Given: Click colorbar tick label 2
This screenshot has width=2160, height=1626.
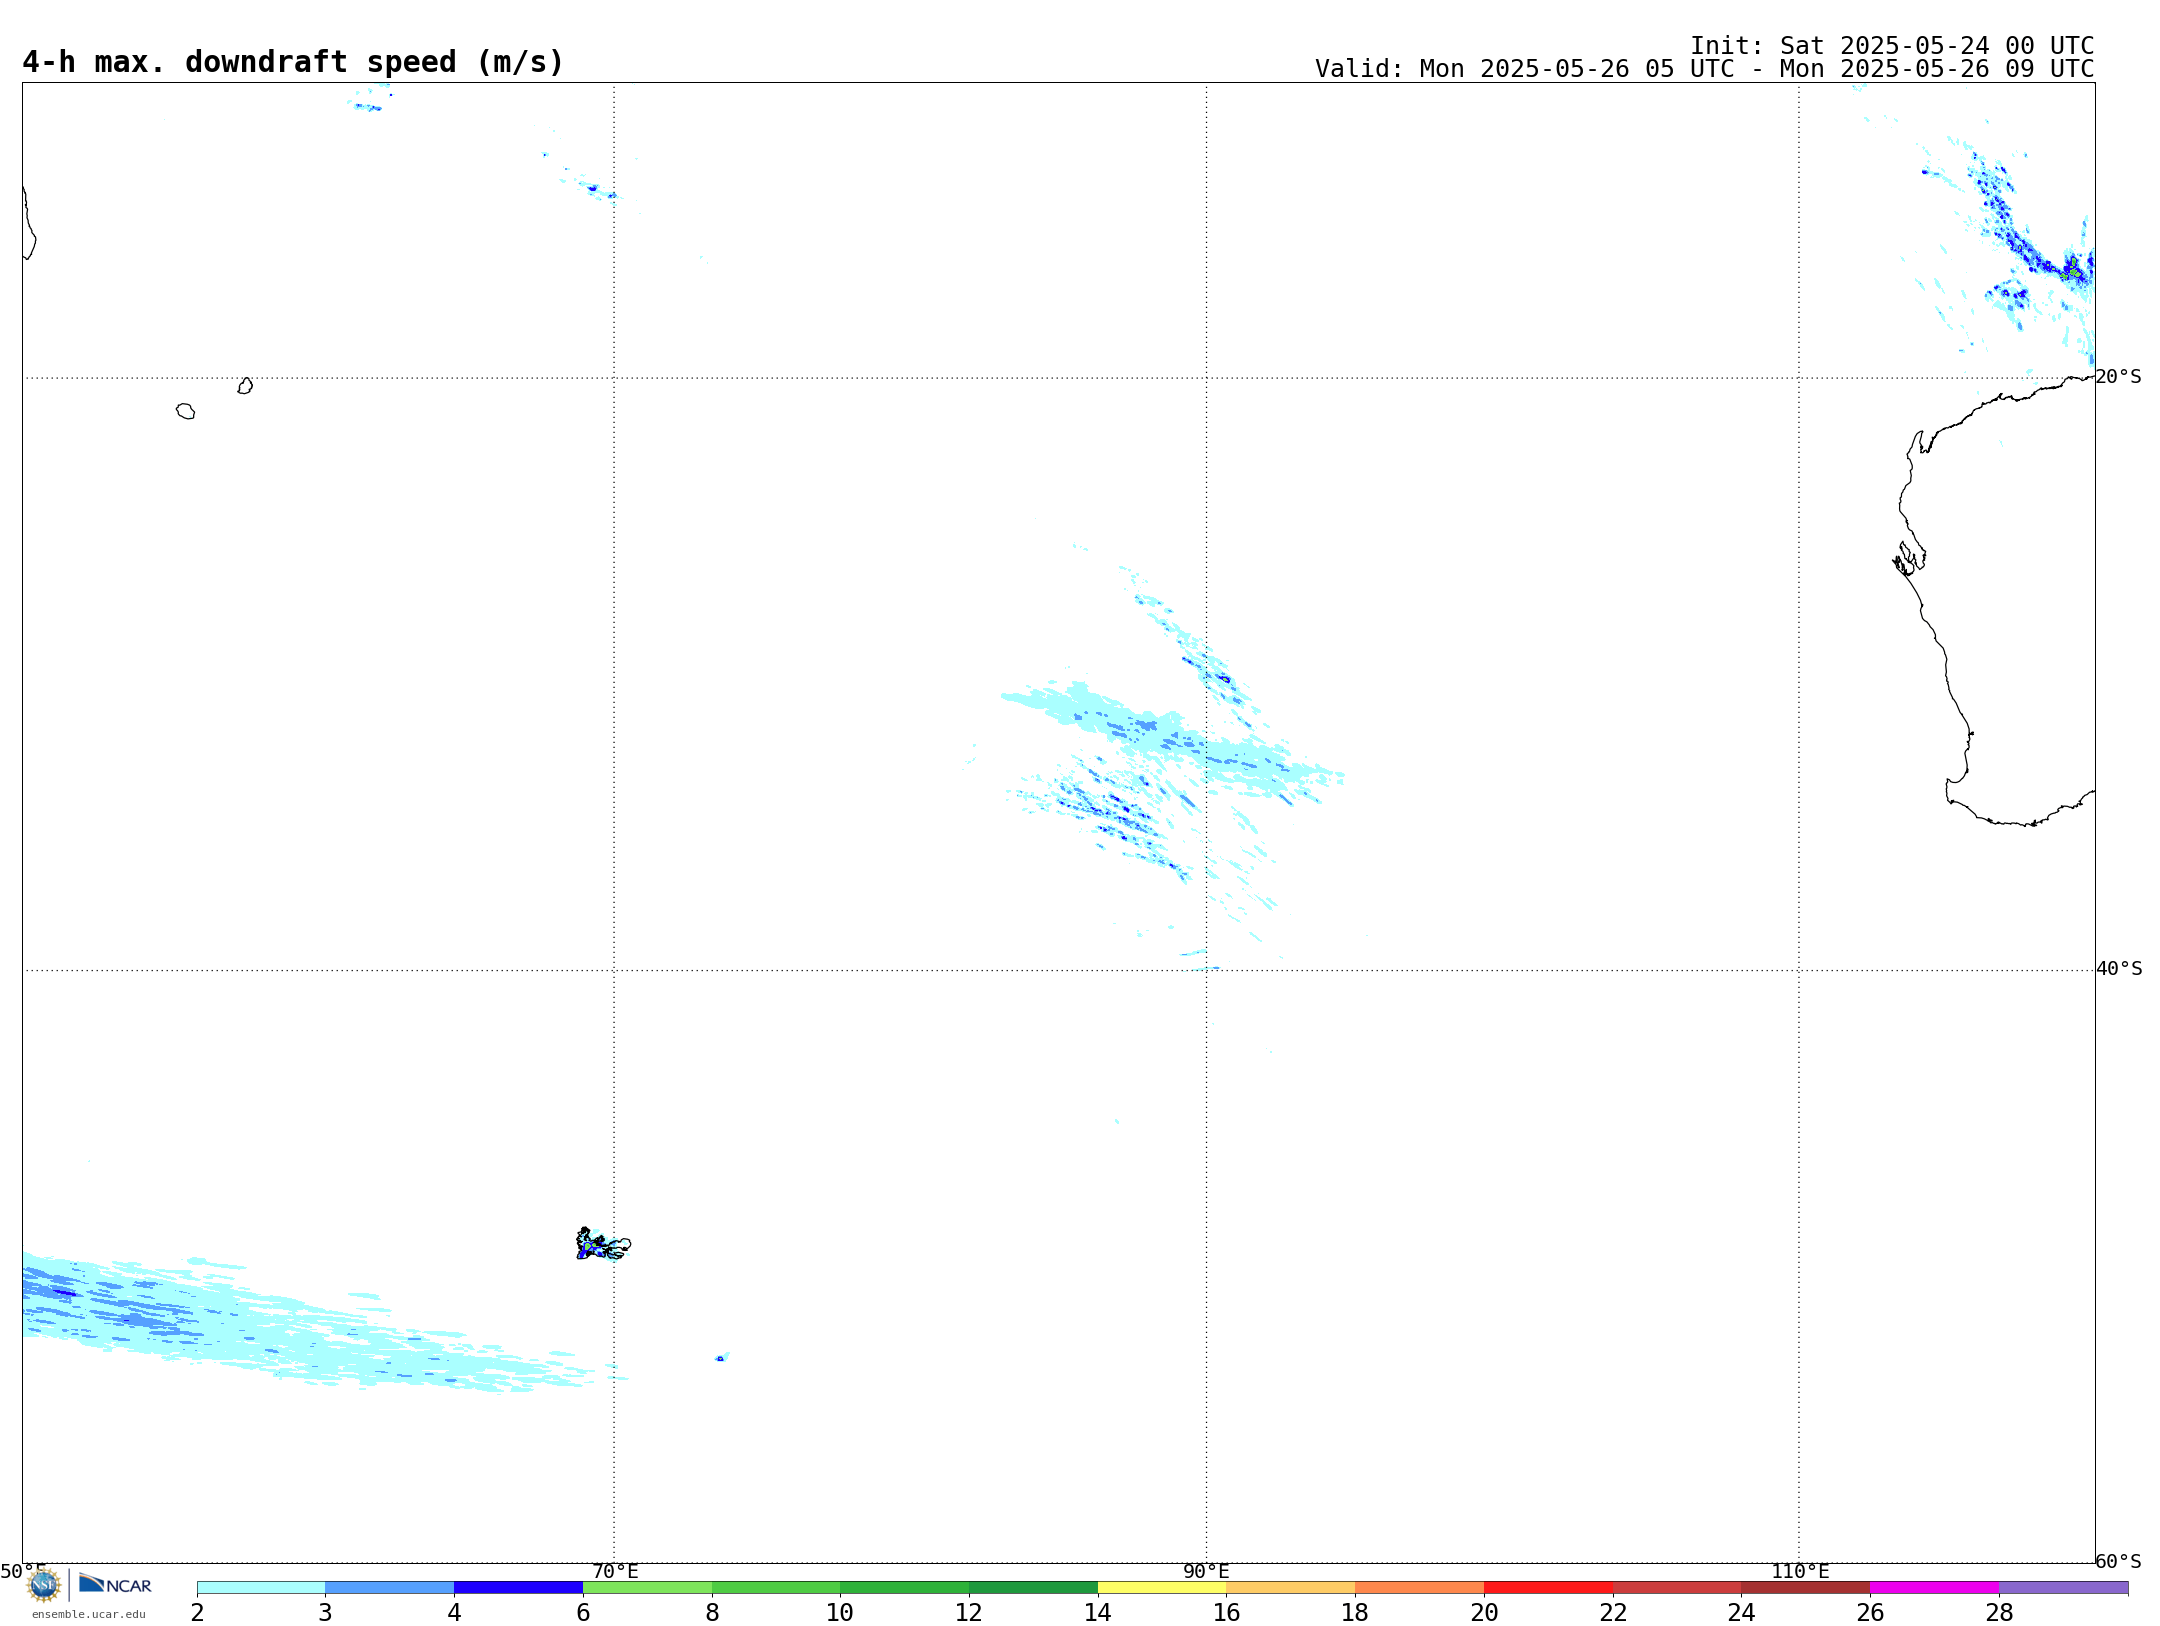Looking at the screenshot, I should click(197, 1612).
